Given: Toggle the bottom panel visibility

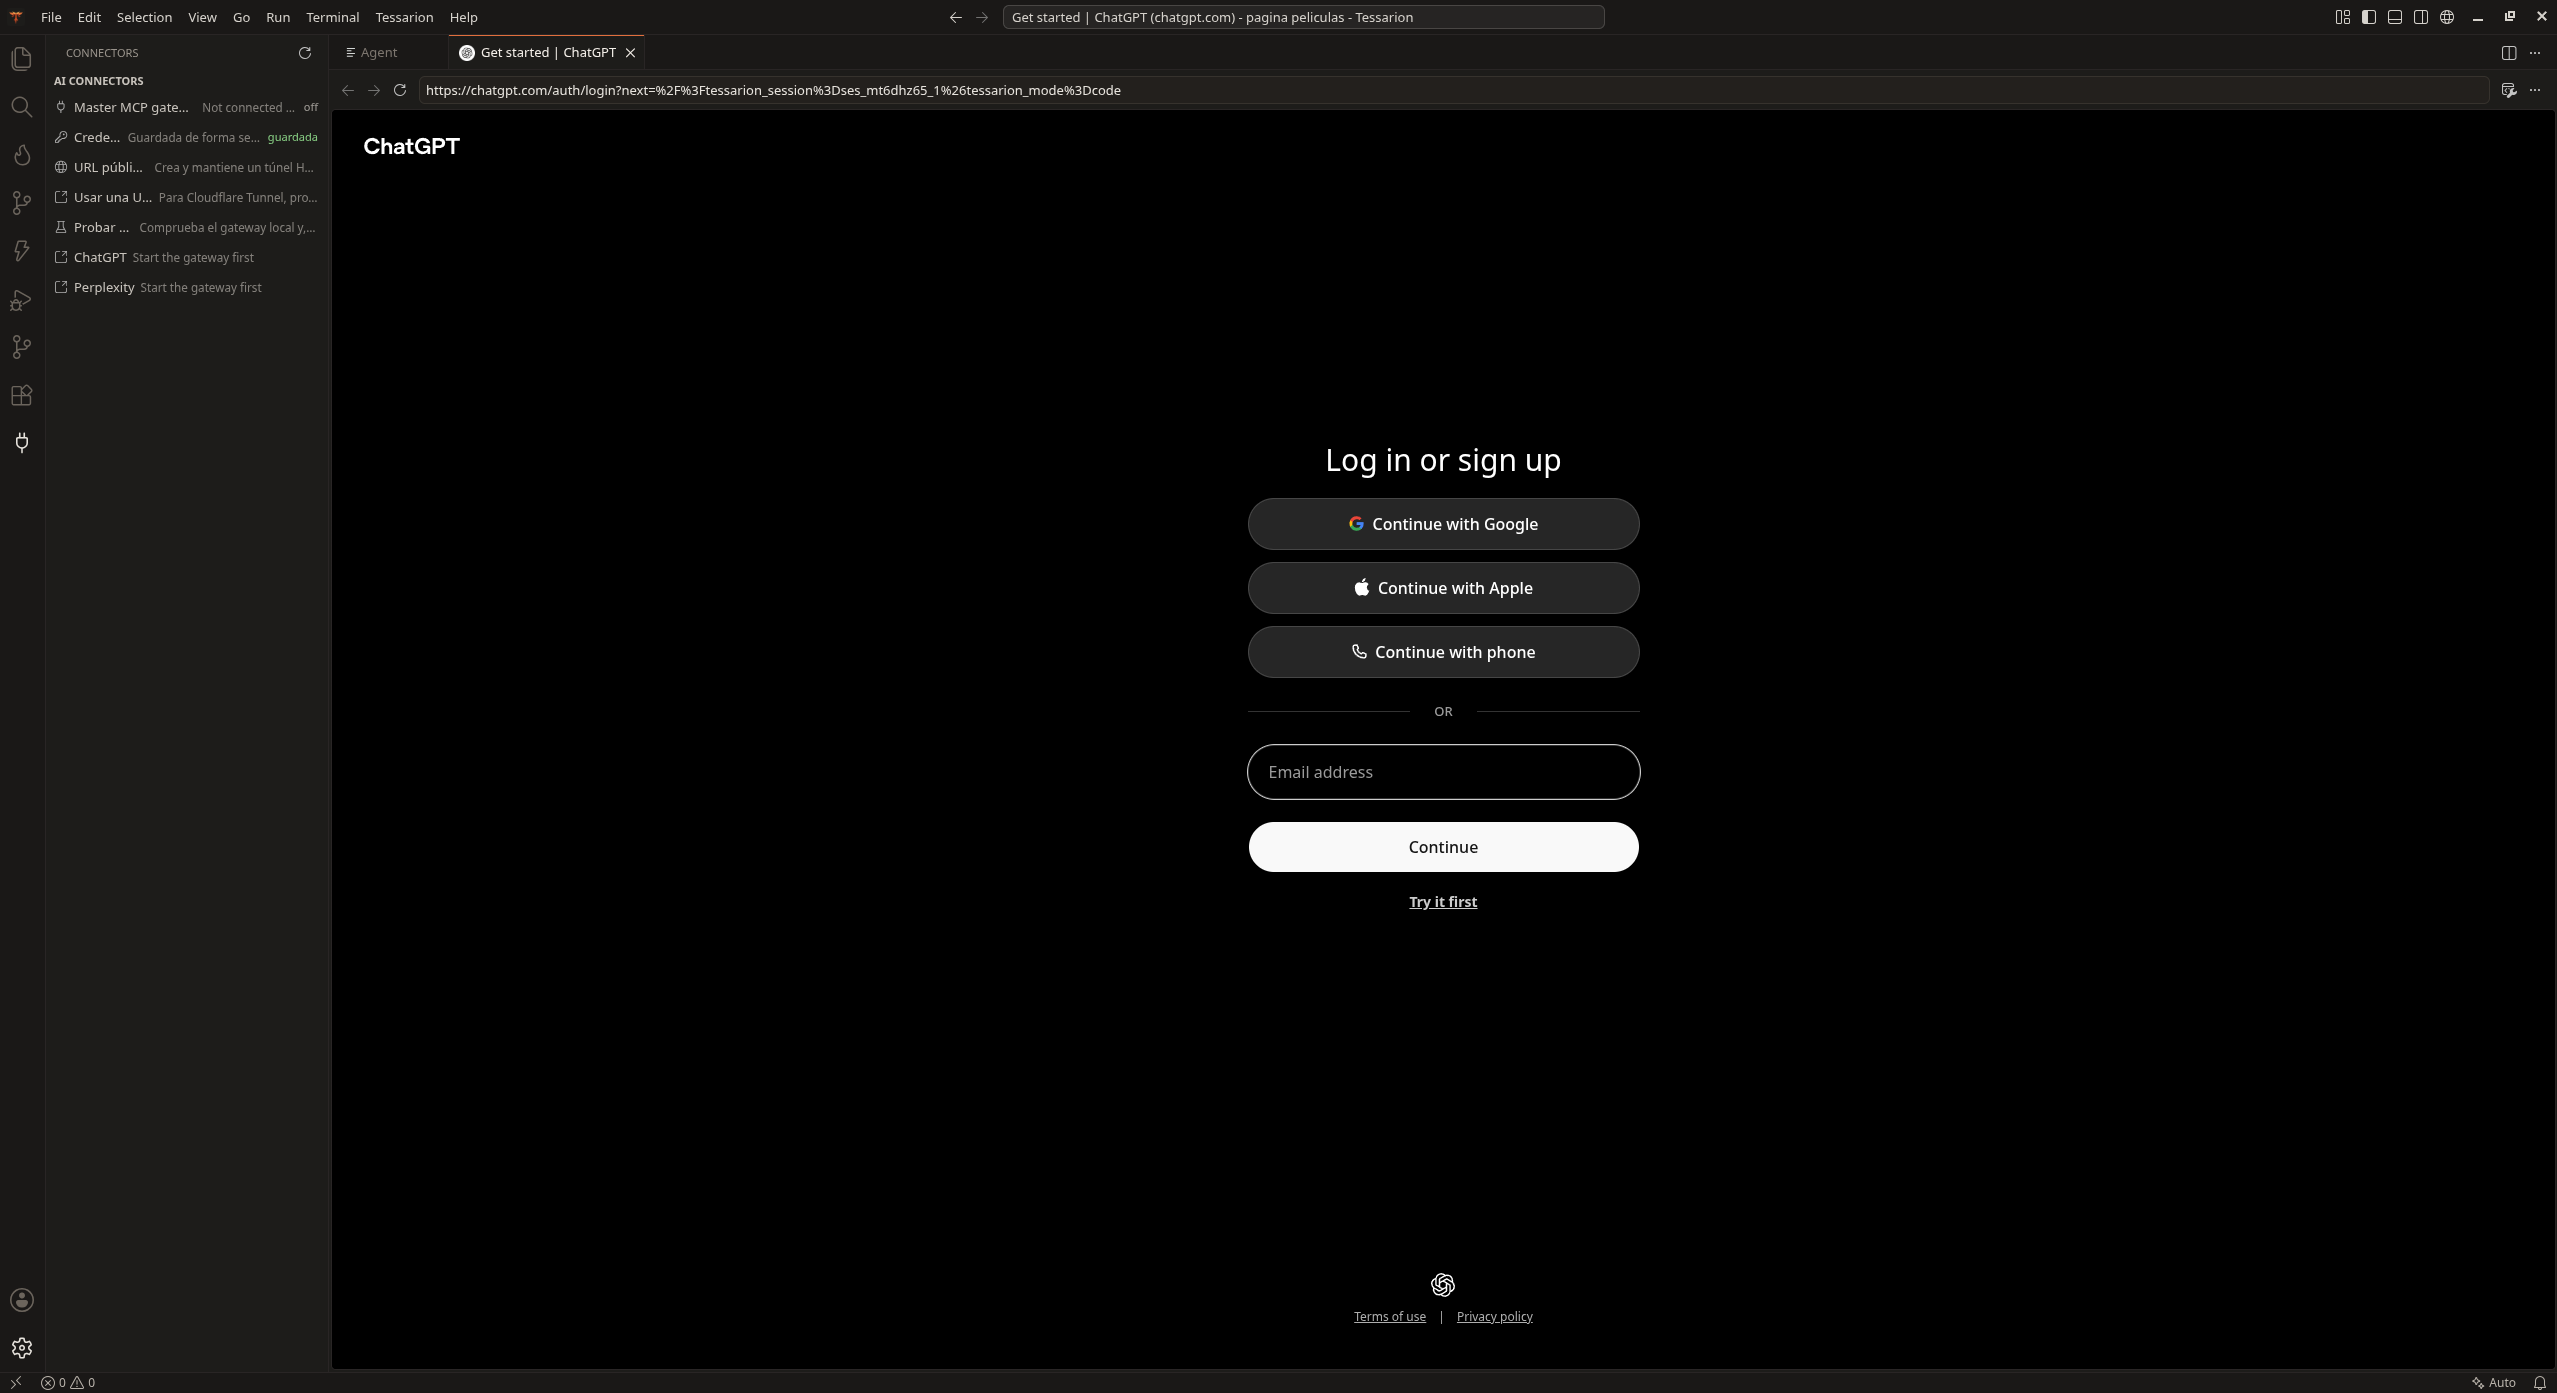Looking at the screenshot, I should (2395, 17).
